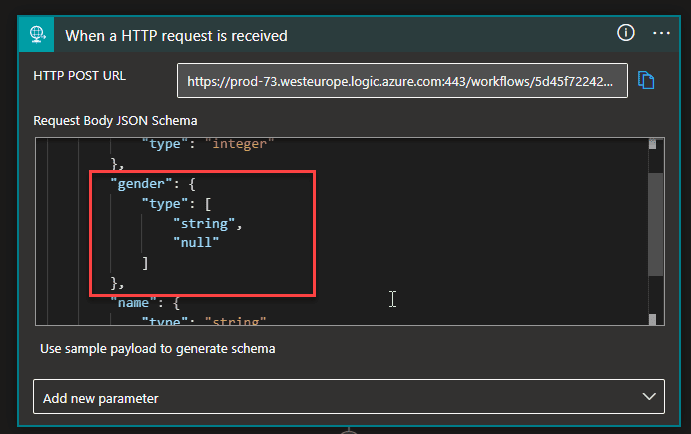
Task: Click the "null" value in gender type array
Action: (x=197, y=242)
